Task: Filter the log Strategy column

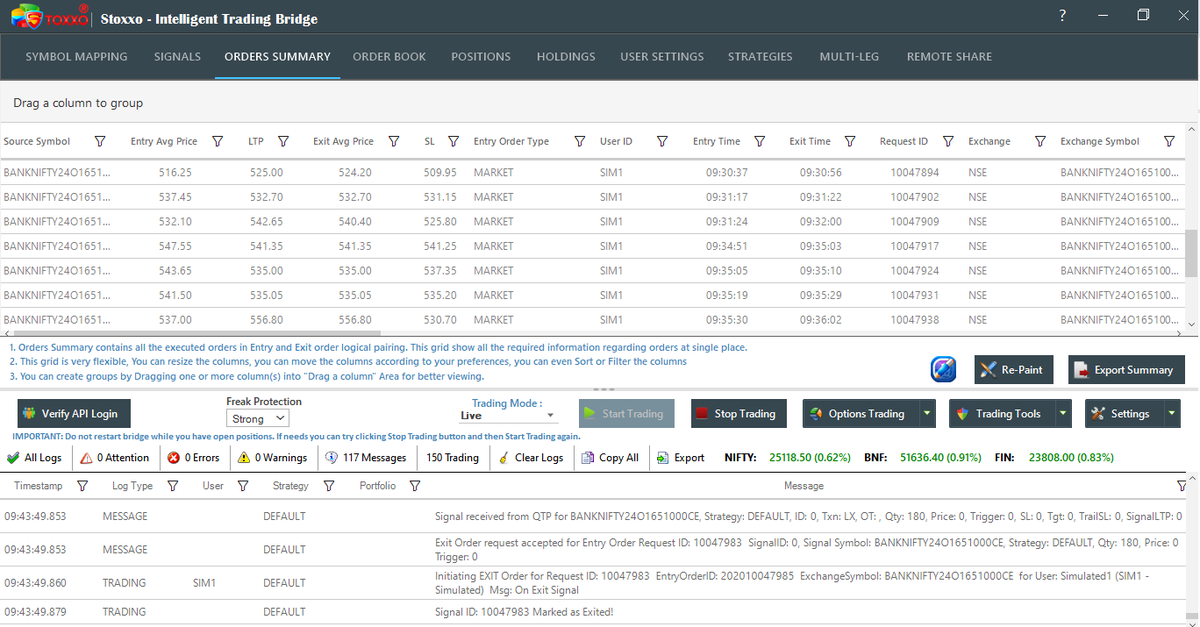Action: 330,486
